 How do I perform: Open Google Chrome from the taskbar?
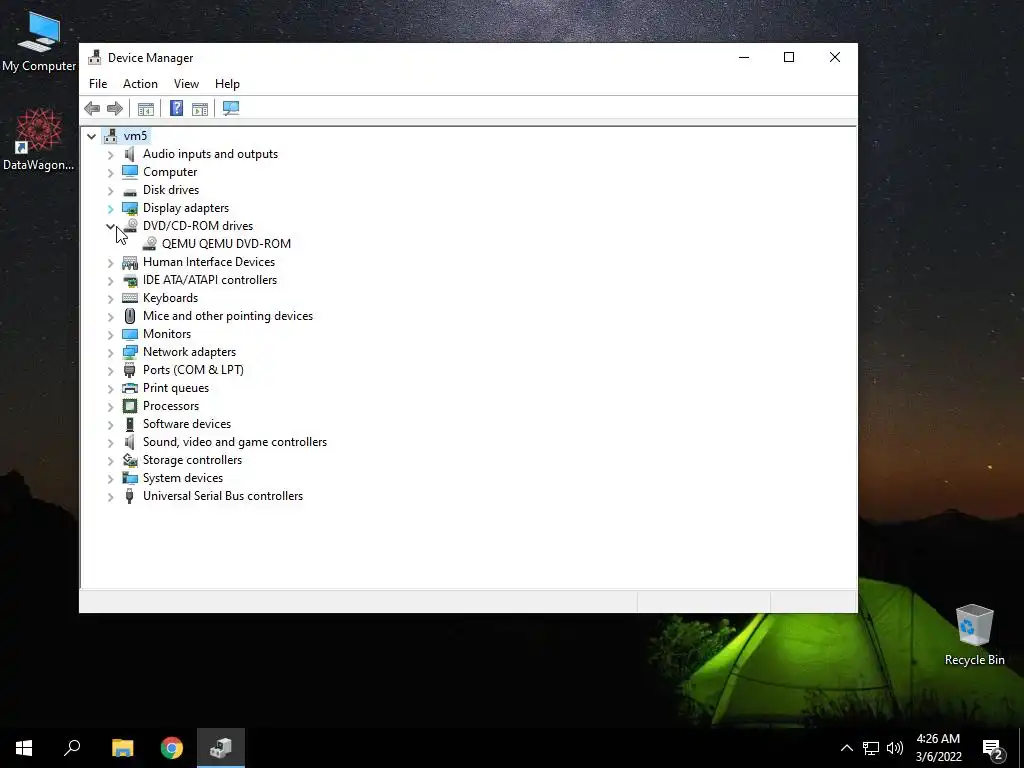[172, 748]
